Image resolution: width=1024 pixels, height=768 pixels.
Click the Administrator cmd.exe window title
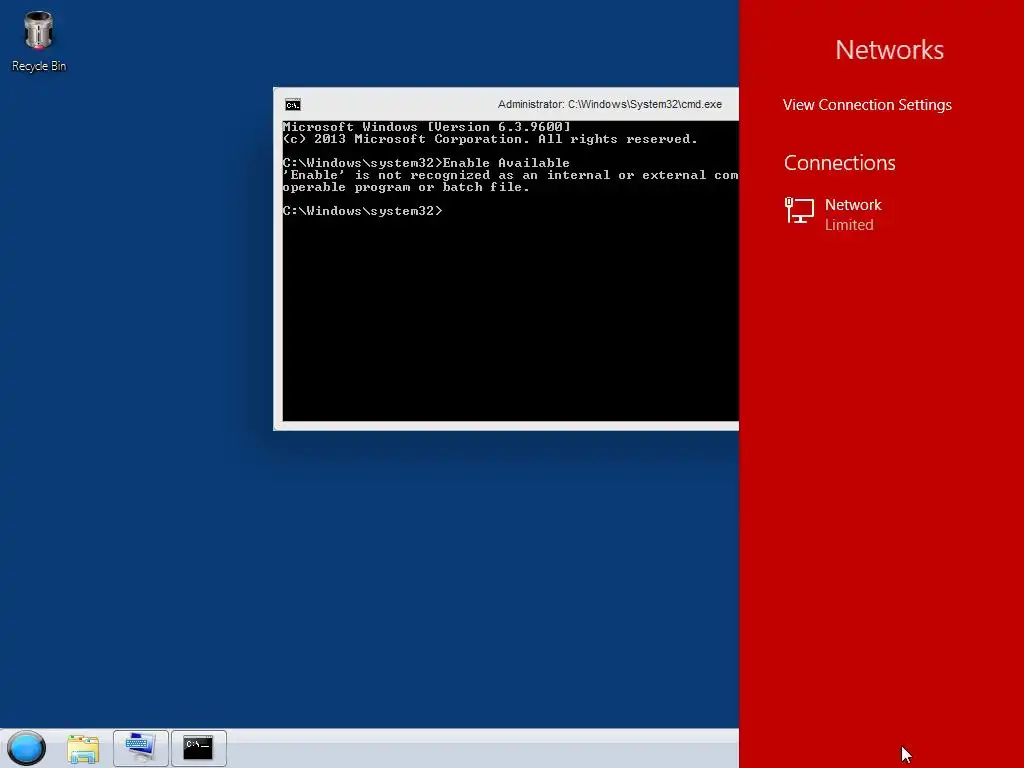(x=609, y=104)
